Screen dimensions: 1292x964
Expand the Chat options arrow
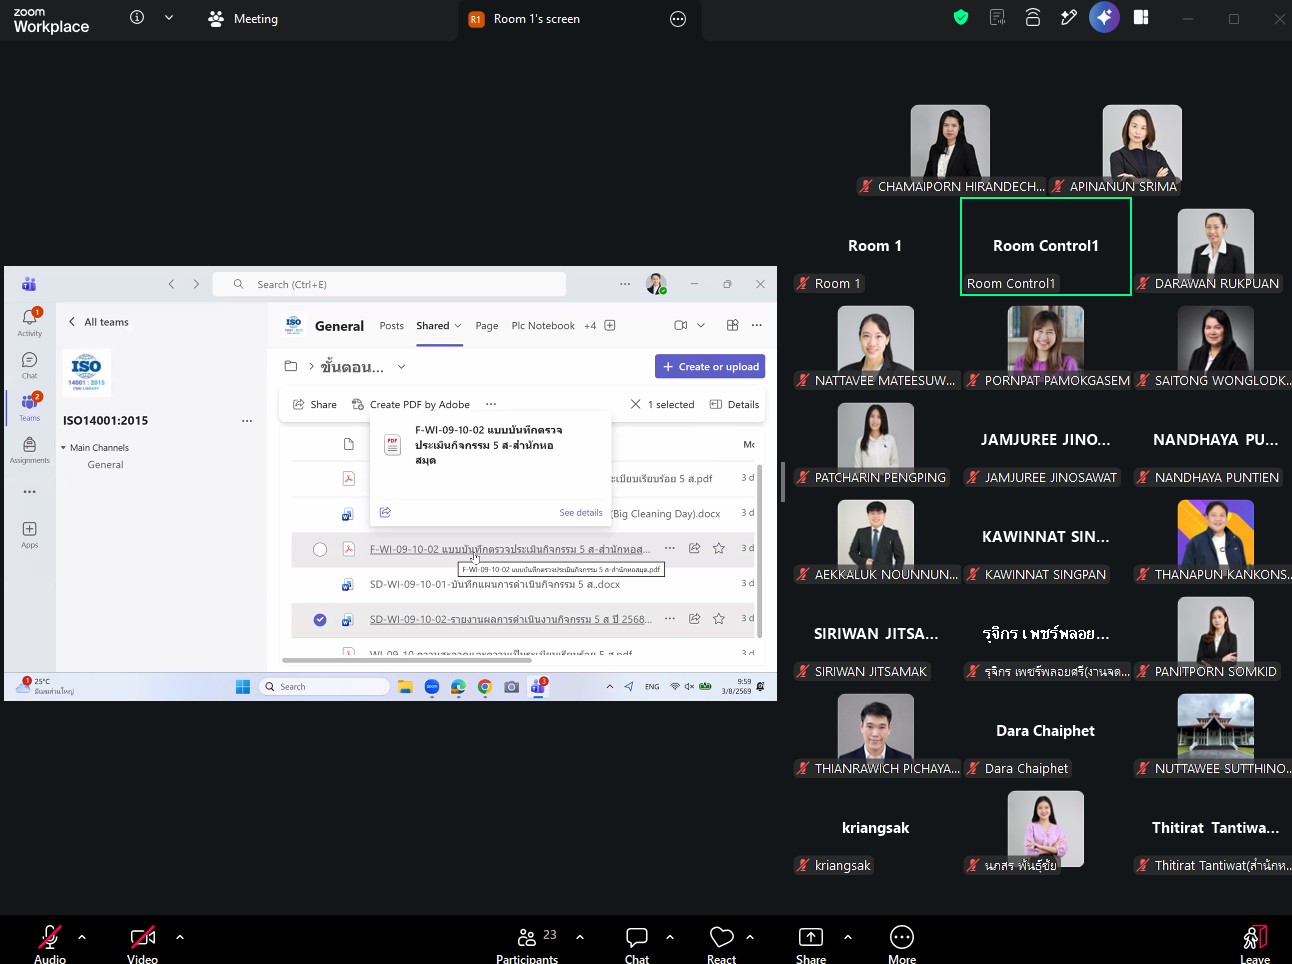670,937
